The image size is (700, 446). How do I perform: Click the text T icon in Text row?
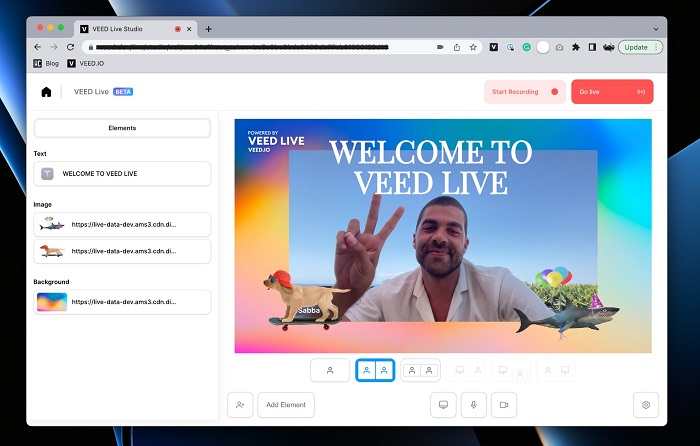47,174
